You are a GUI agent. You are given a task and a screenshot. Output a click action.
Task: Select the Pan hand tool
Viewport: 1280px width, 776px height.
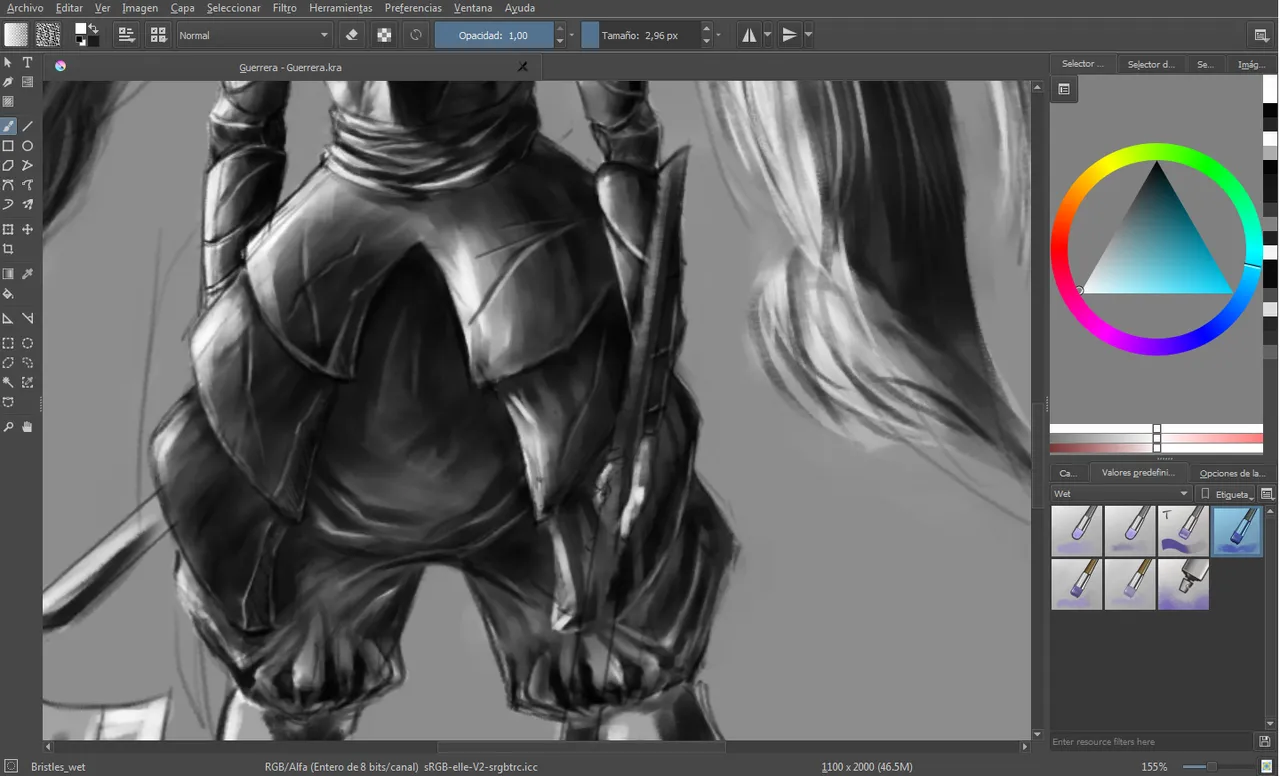(27, 427)
